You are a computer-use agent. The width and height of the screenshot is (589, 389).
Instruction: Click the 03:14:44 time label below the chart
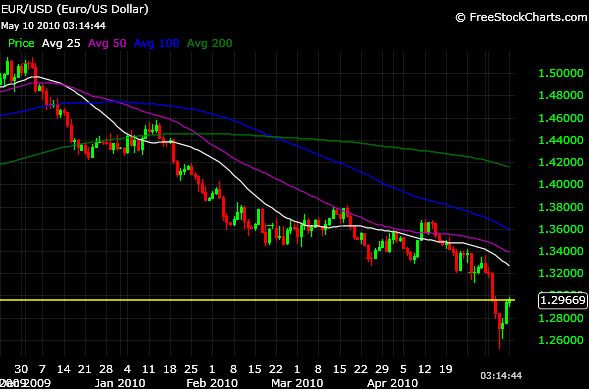pos(501,375)
